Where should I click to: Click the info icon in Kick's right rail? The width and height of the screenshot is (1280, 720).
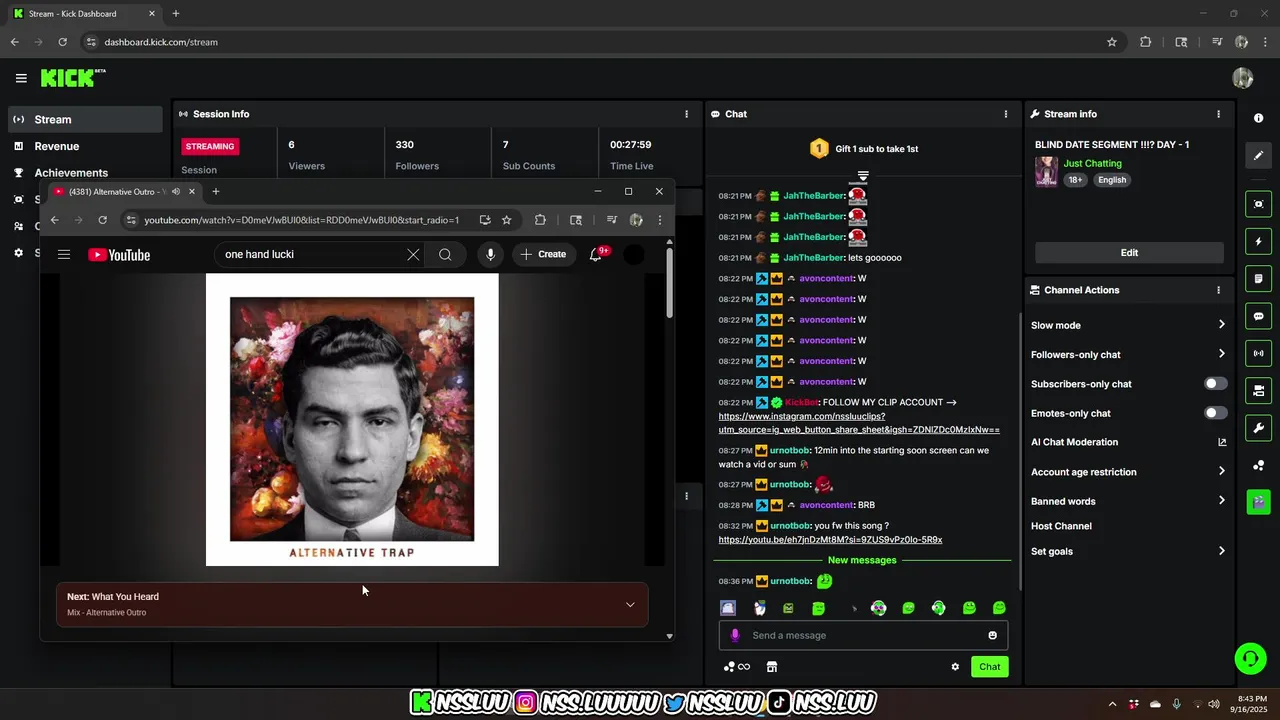tap(1258, 118)
